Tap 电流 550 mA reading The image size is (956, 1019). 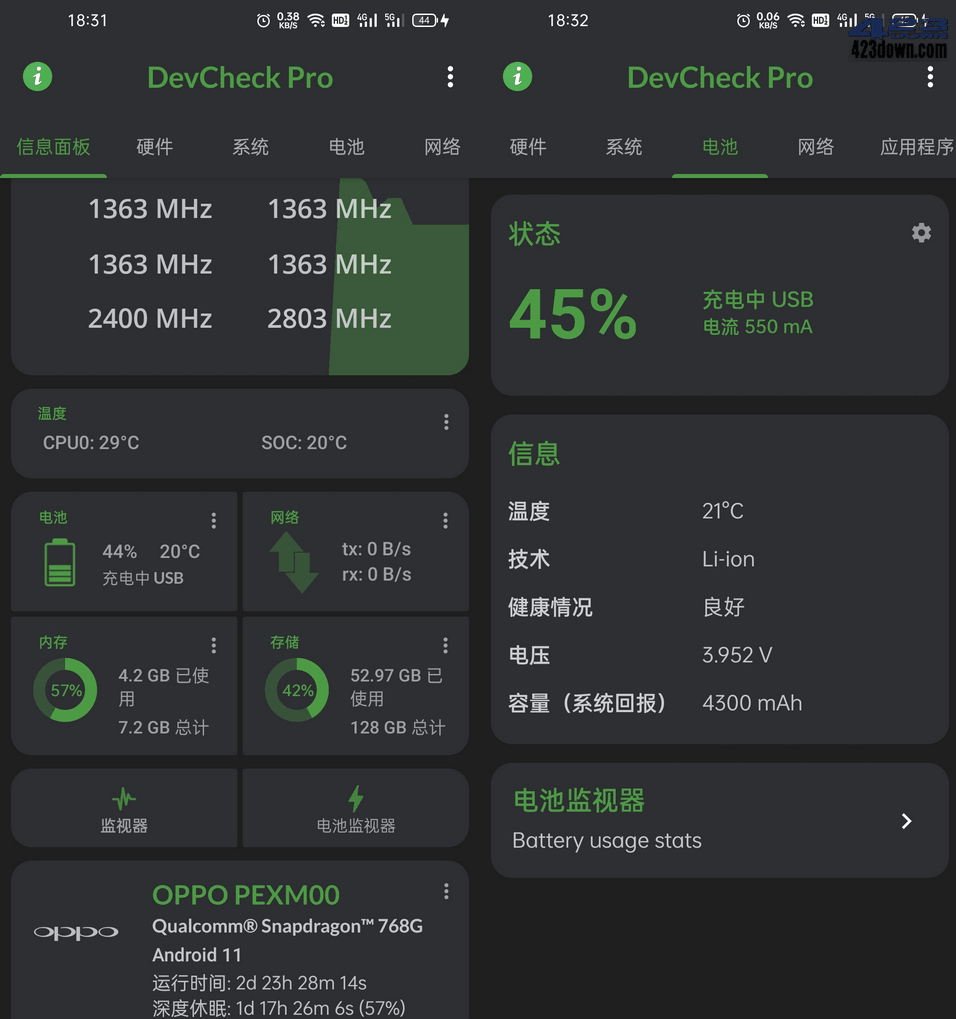[x=758, y=327]
